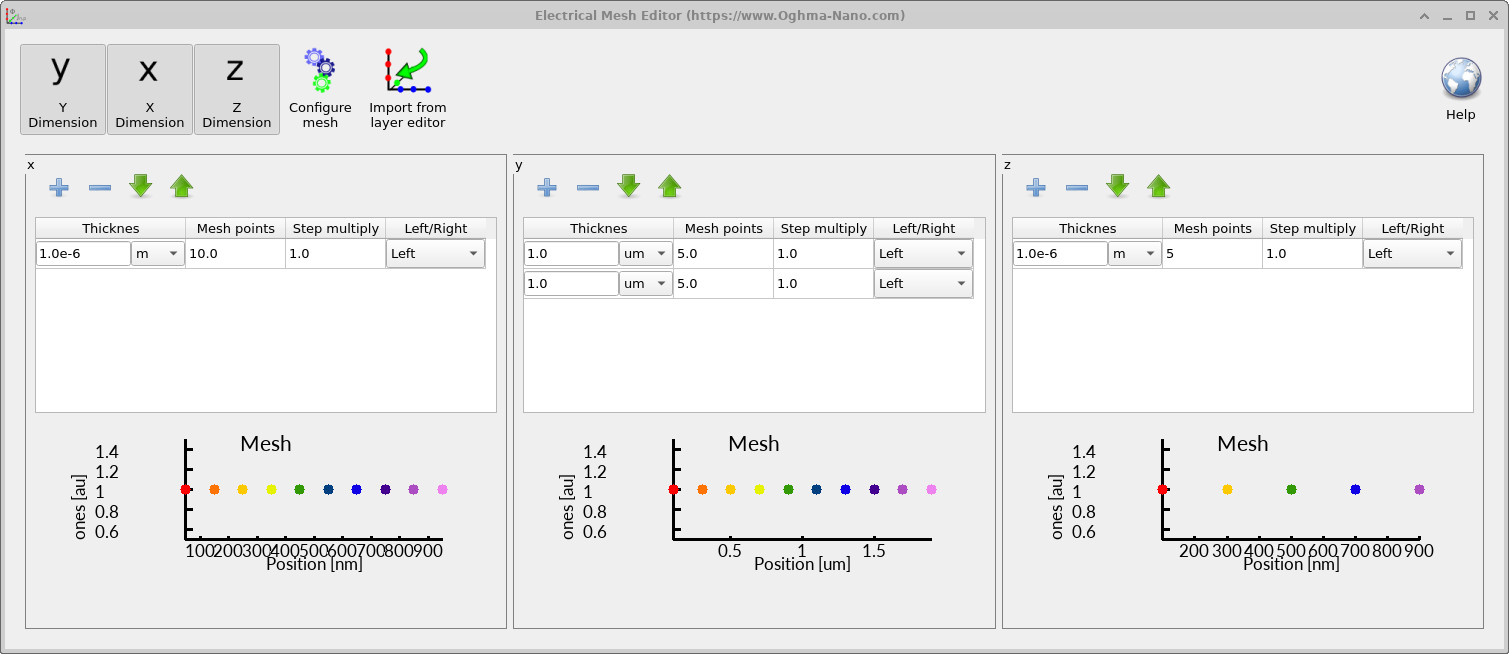Select the Thicknes column header in the x table

pyautogui.click(x=110, y=228)
